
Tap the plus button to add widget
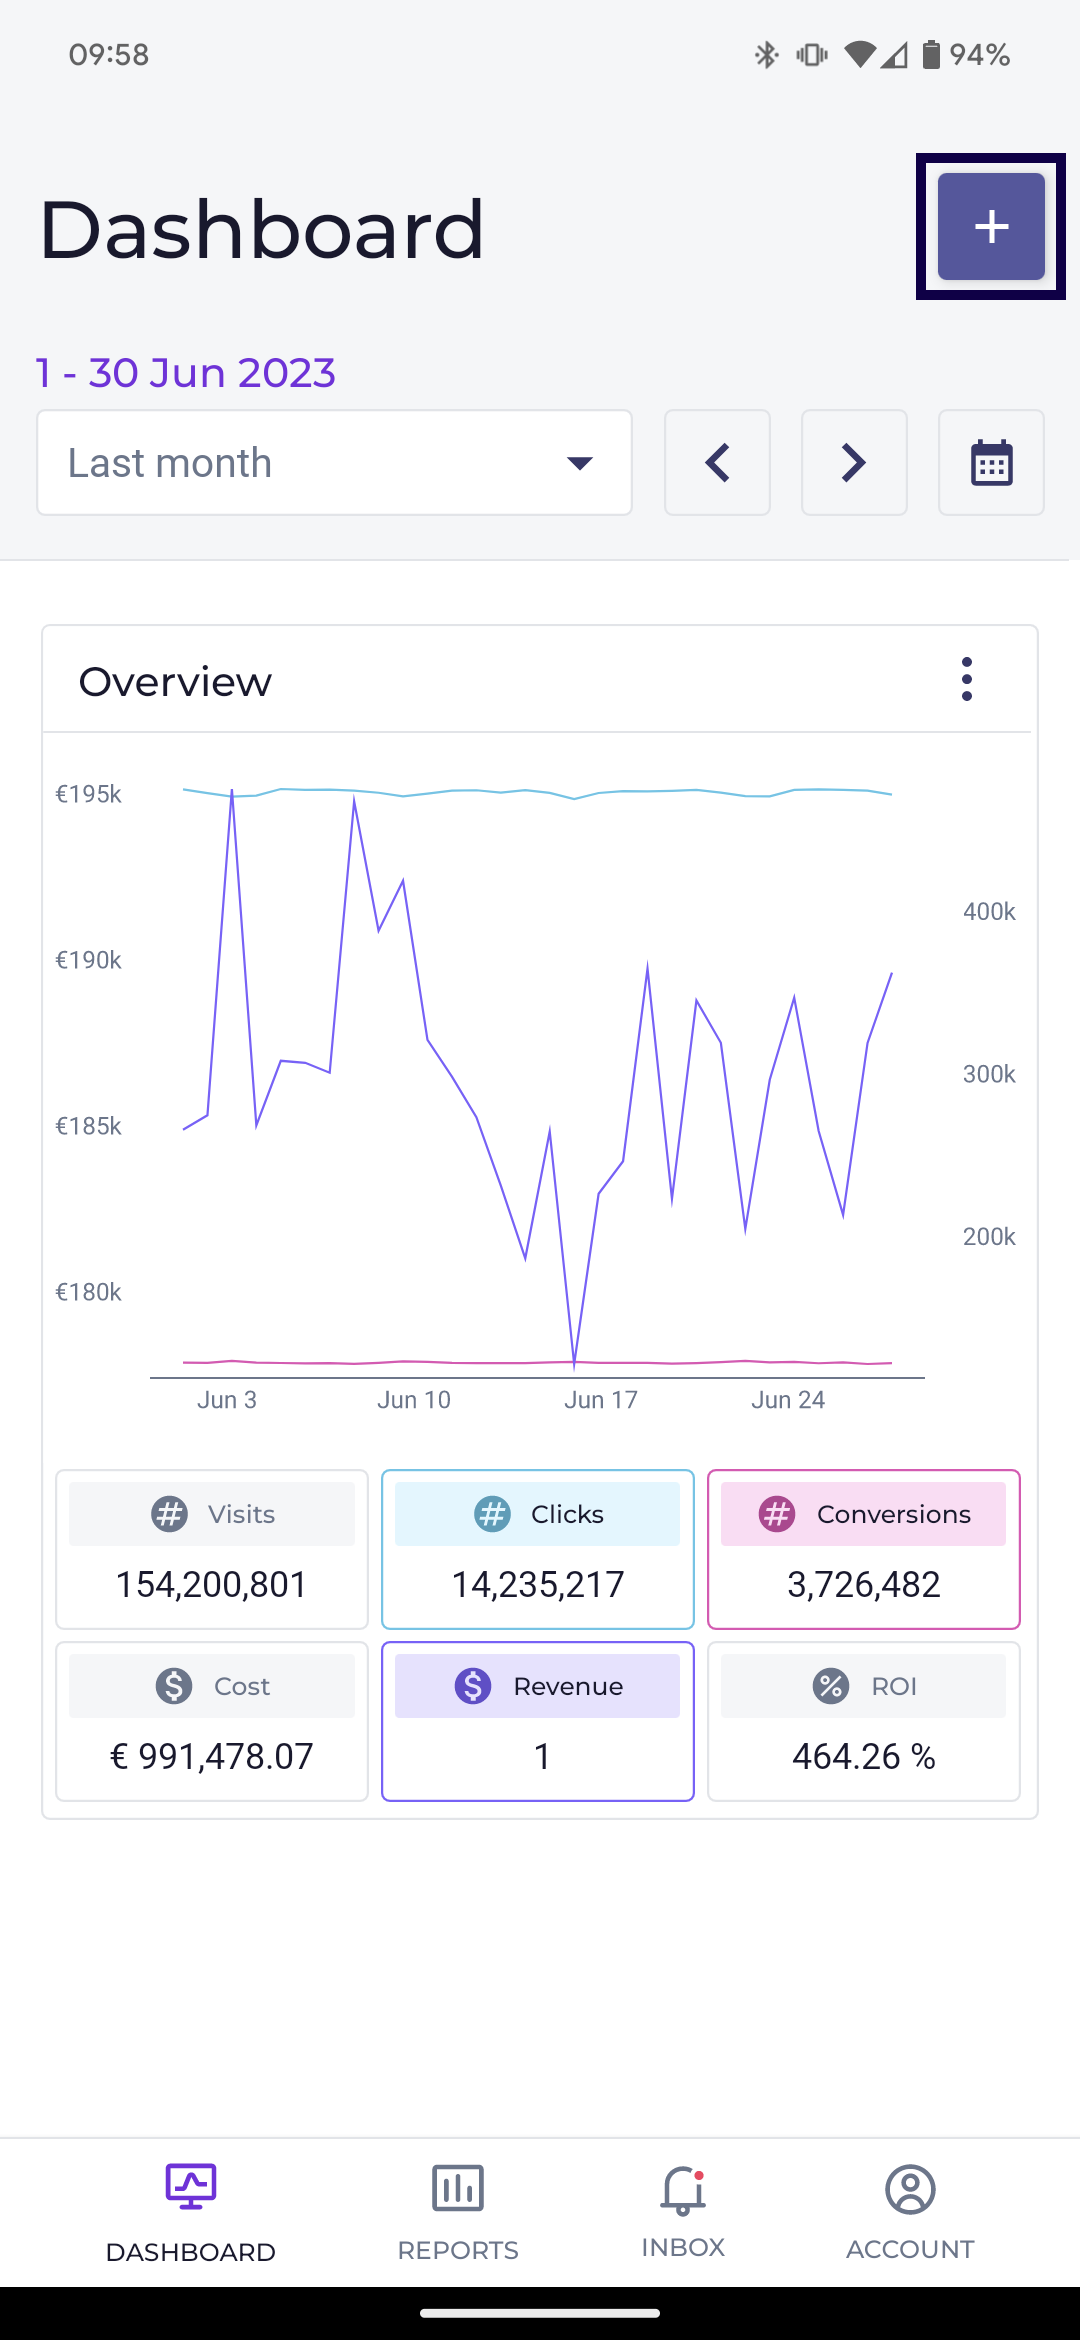[x=990, y=226]
